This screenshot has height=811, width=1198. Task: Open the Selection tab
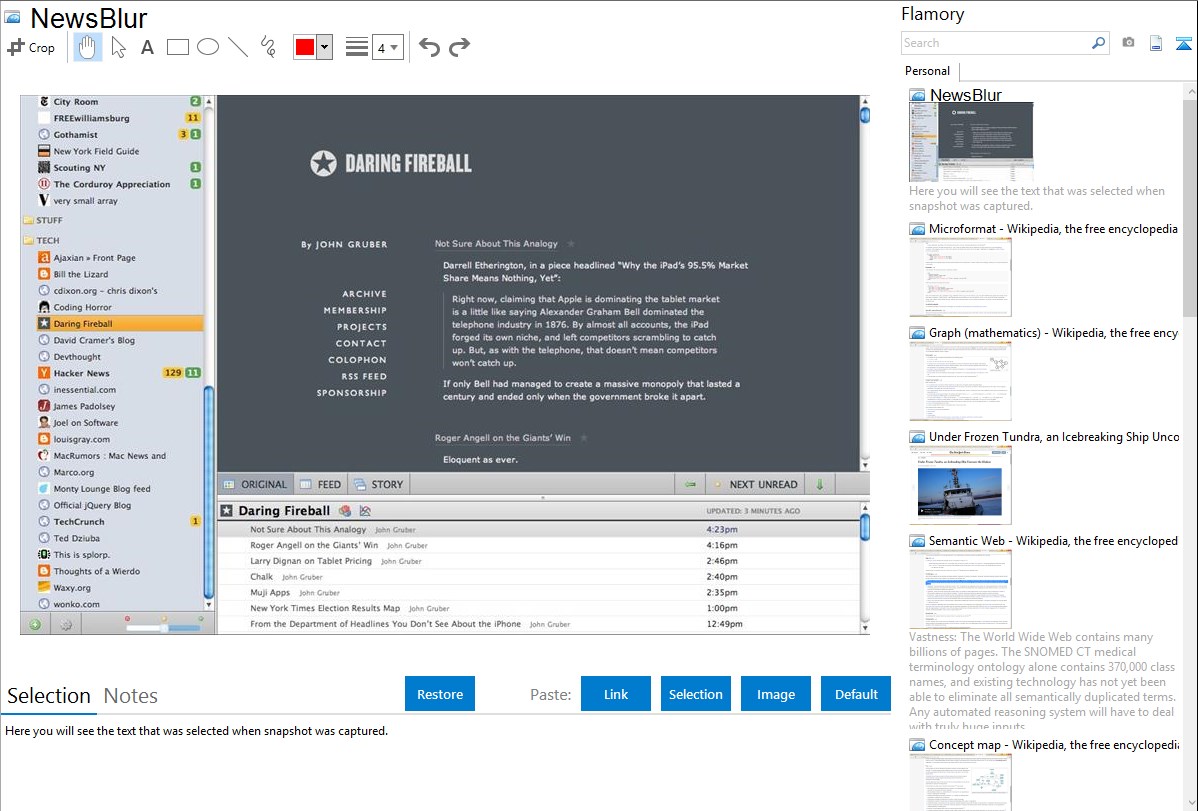[49, 696]
